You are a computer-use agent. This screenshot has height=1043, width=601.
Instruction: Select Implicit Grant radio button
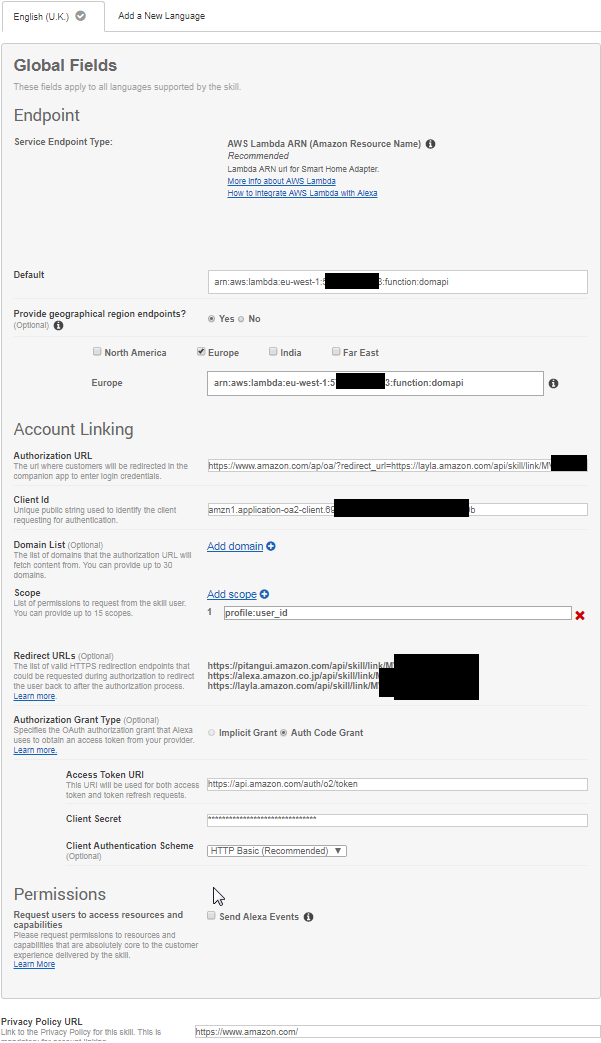pyautogui.click(x=211, y=732)
